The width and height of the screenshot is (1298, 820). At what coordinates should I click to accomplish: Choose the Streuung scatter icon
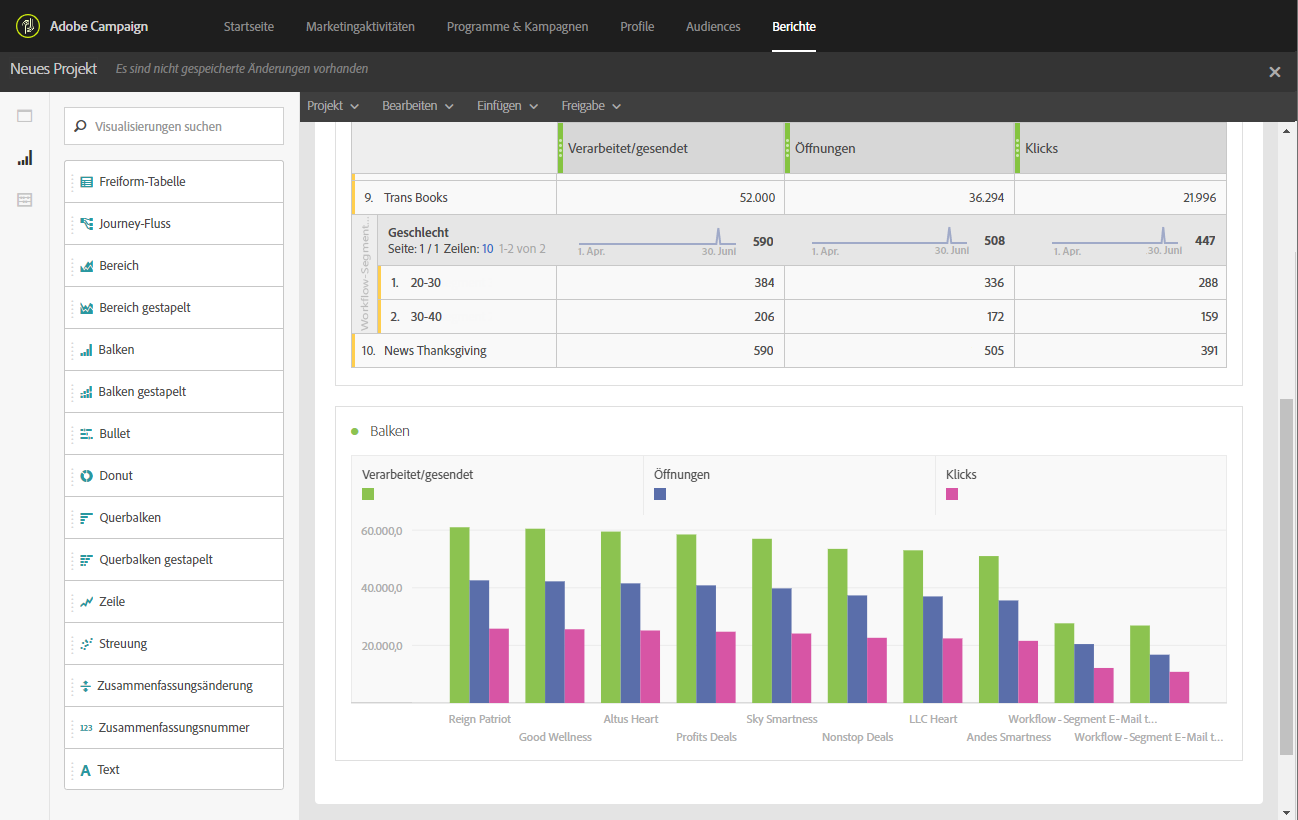(87, 644)
